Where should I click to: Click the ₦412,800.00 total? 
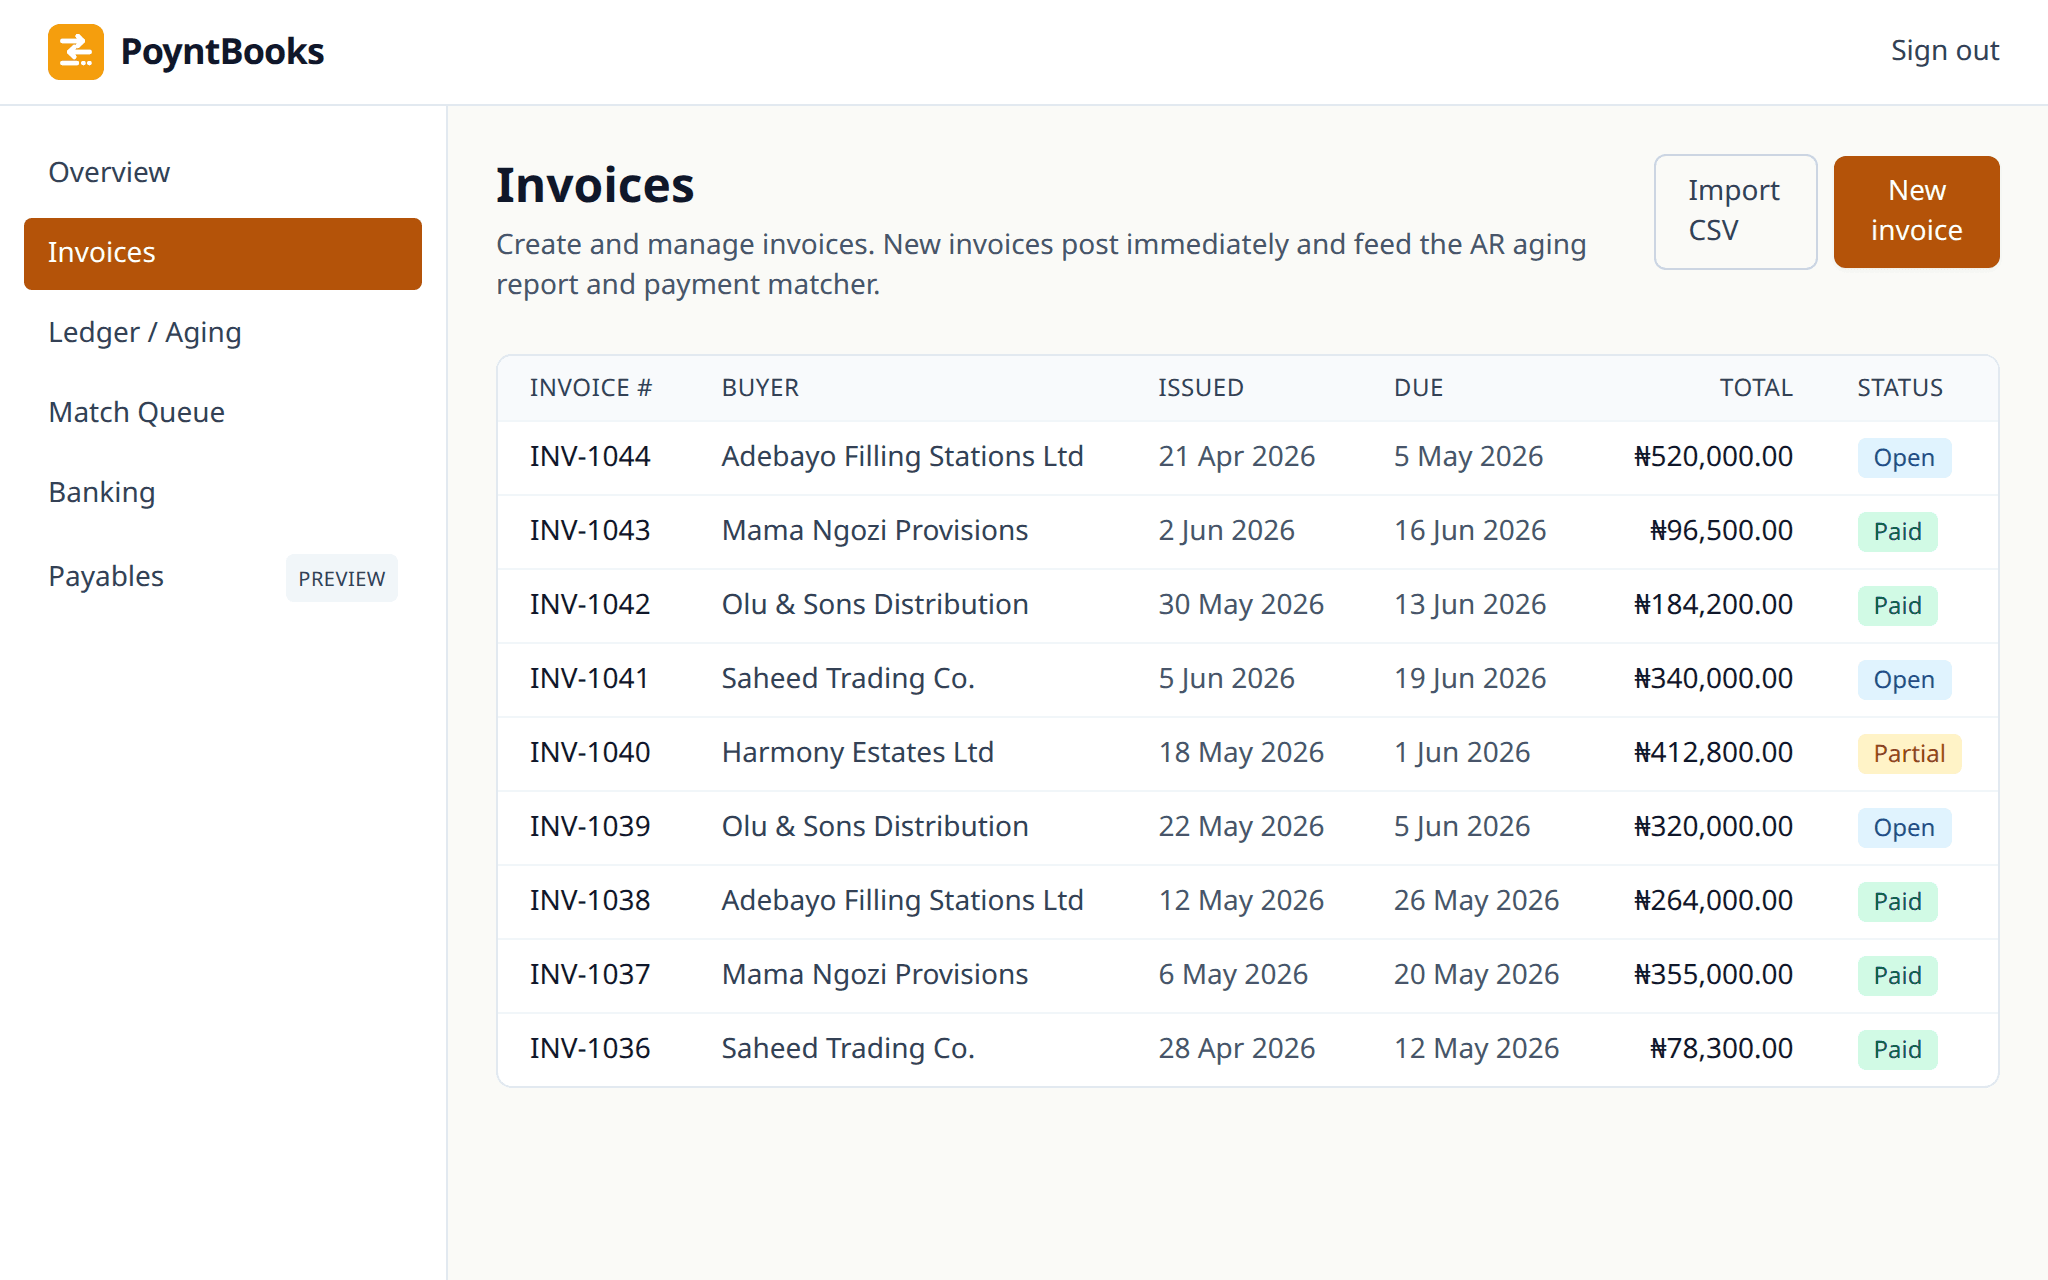(x=1713, y=753)
